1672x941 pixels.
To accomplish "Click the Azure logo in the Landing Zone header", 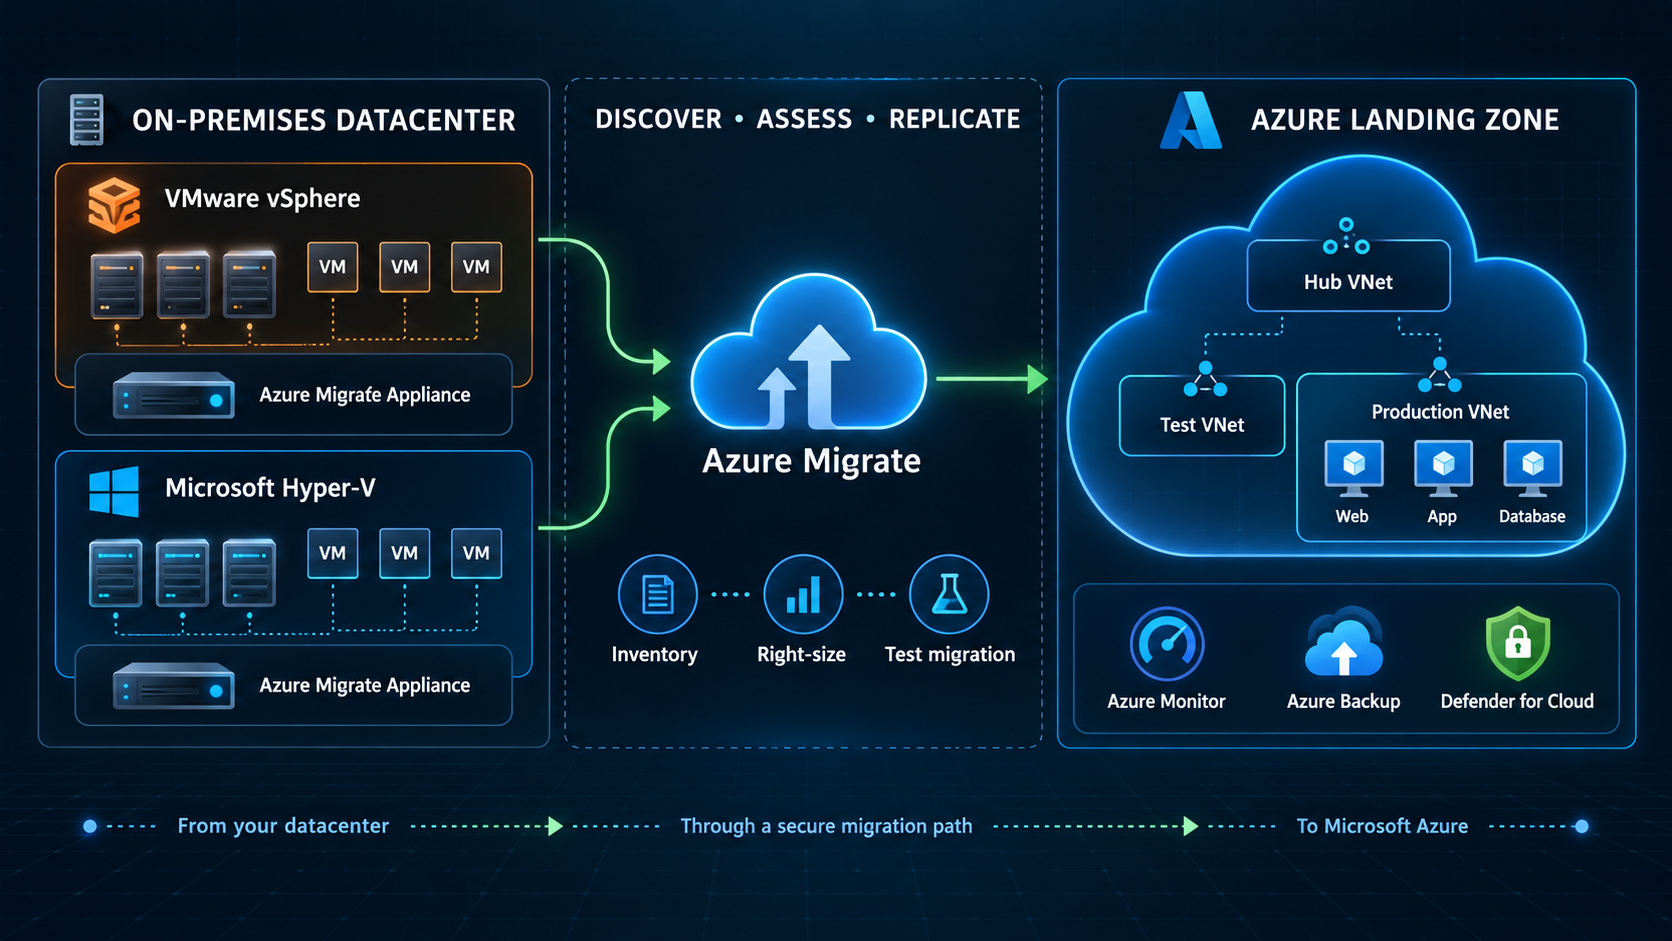I will click(1190, 121).
